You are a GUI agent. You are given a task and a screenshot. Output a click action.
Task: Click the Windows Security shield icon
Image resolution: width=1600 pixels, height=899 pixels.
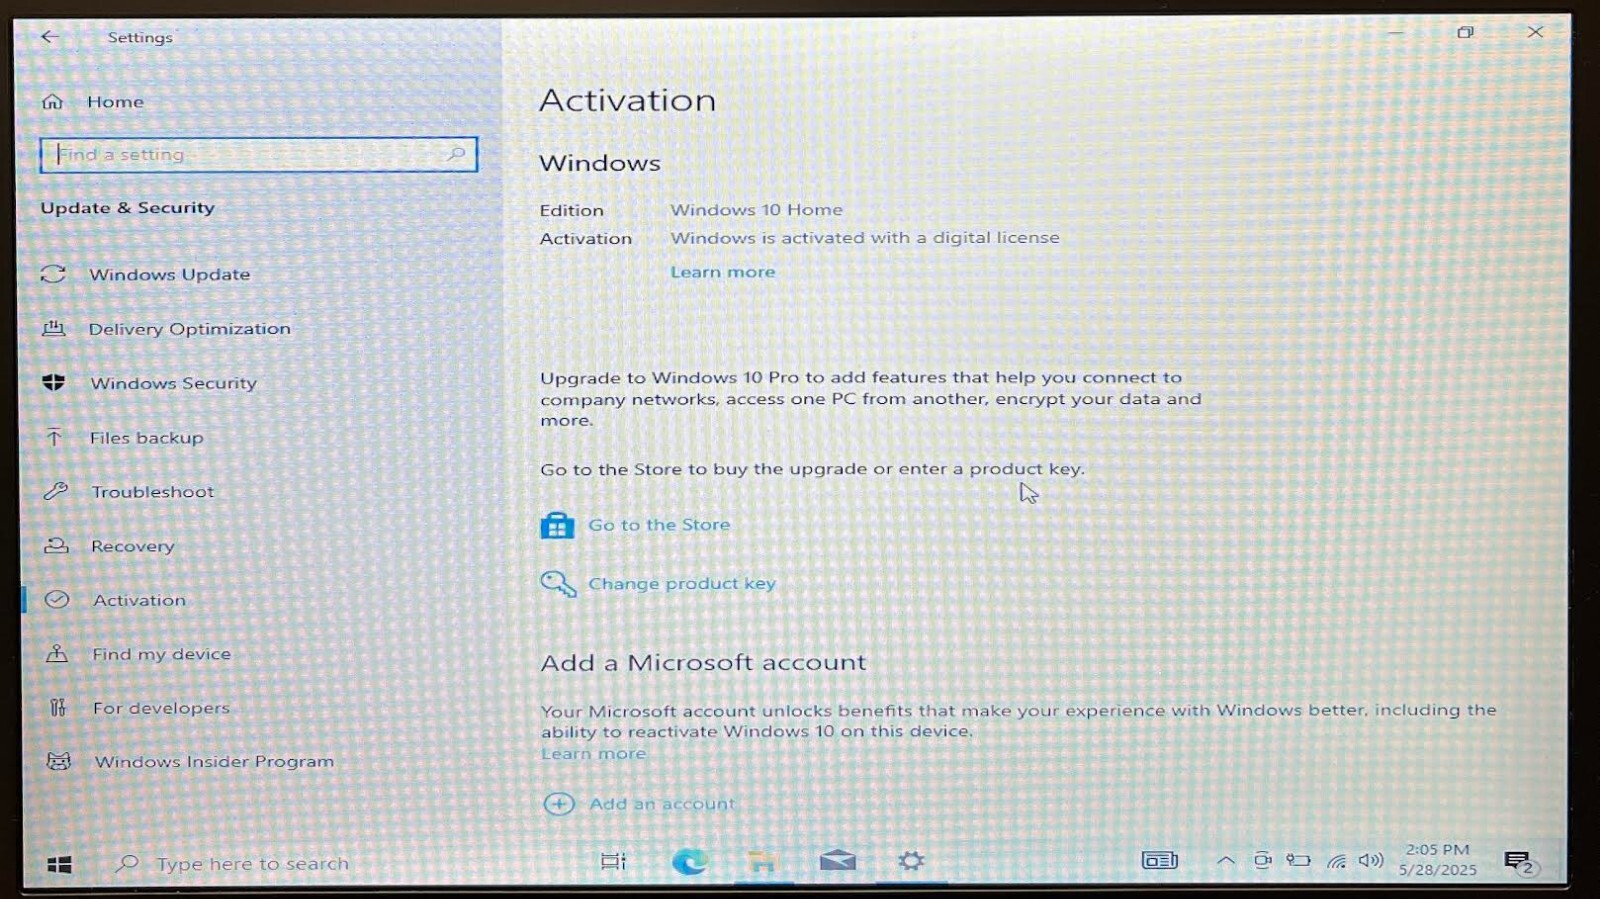(x=54, y=383)
